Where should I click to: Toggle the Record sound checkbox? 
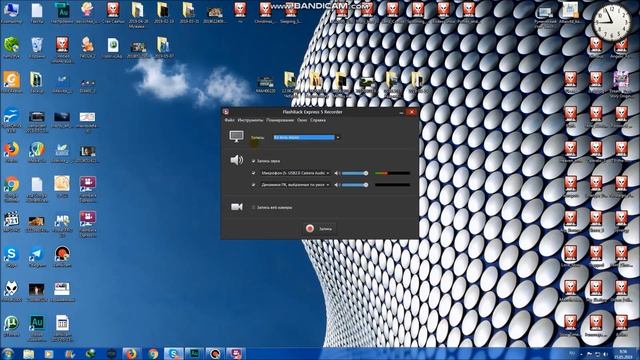(253, 161)
